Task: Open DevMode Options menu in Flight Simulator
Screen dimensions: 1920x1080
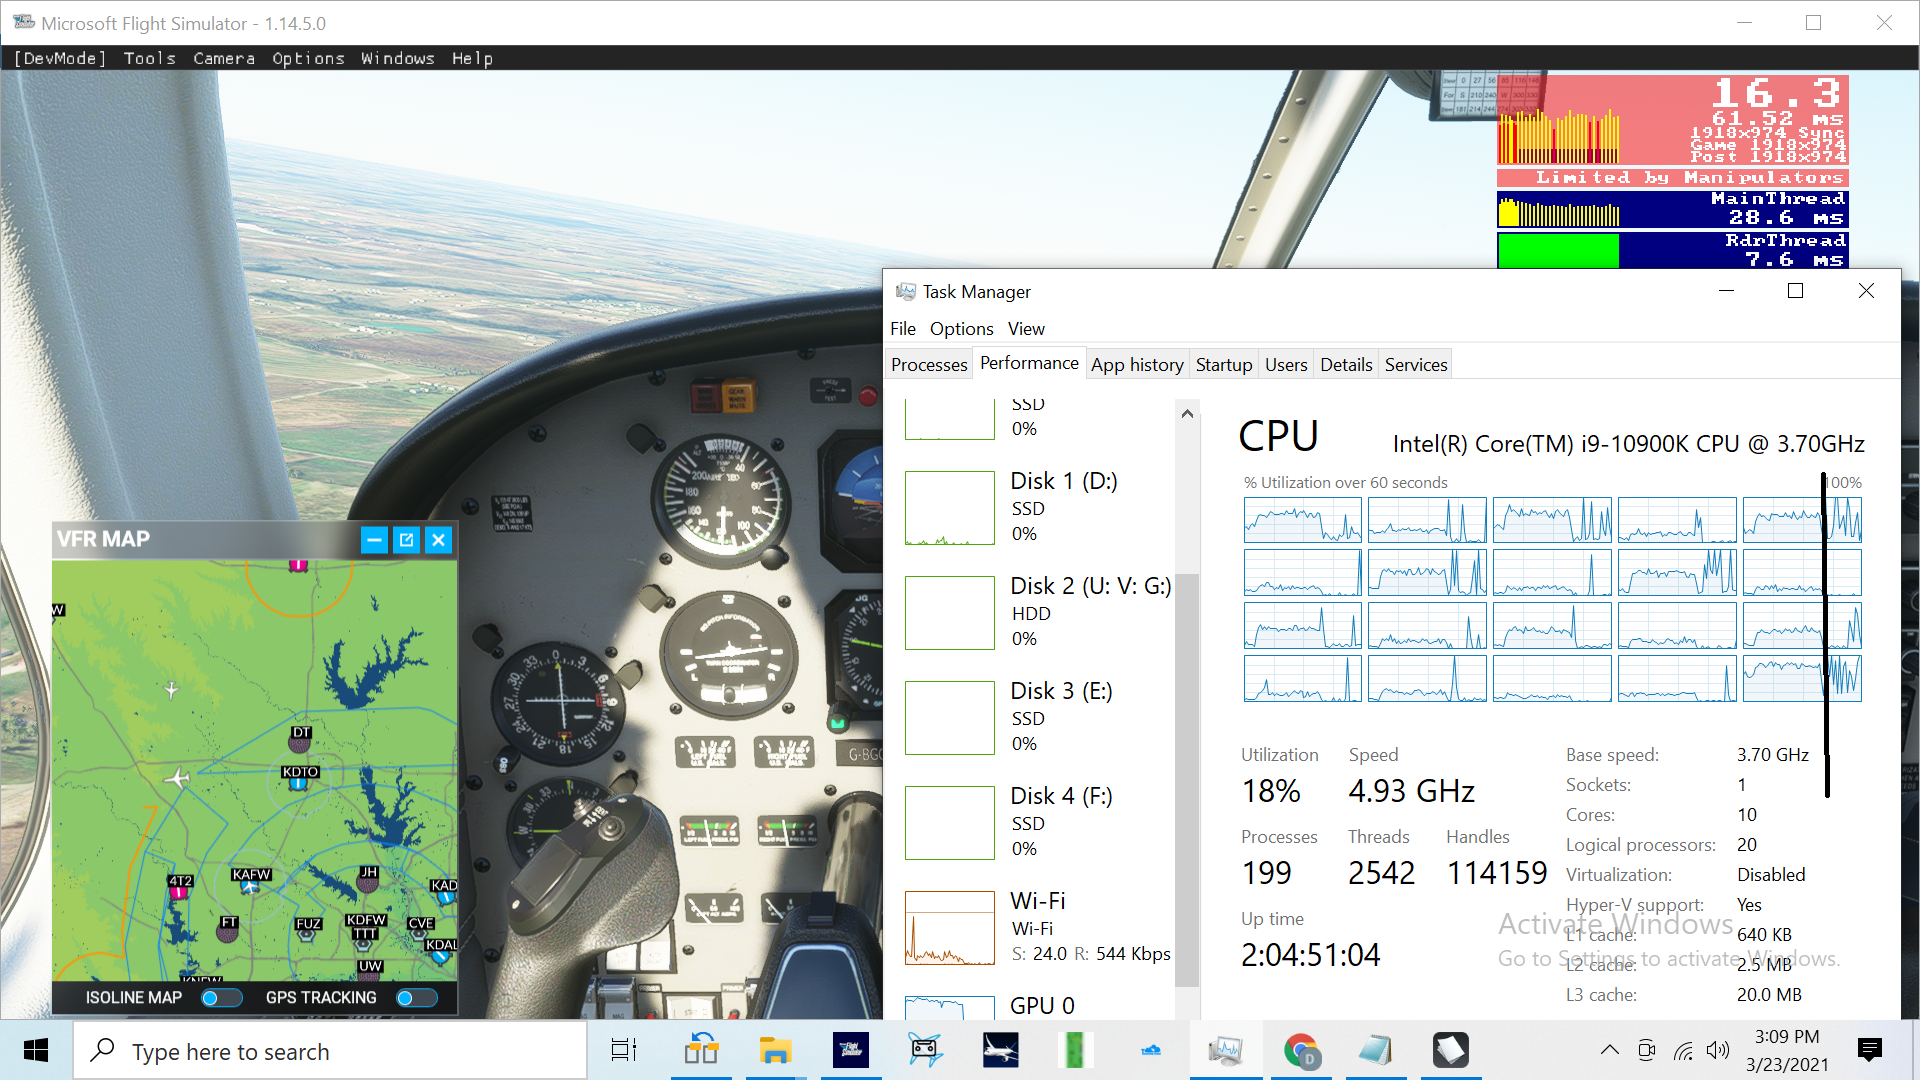Action: pos(308,58)
